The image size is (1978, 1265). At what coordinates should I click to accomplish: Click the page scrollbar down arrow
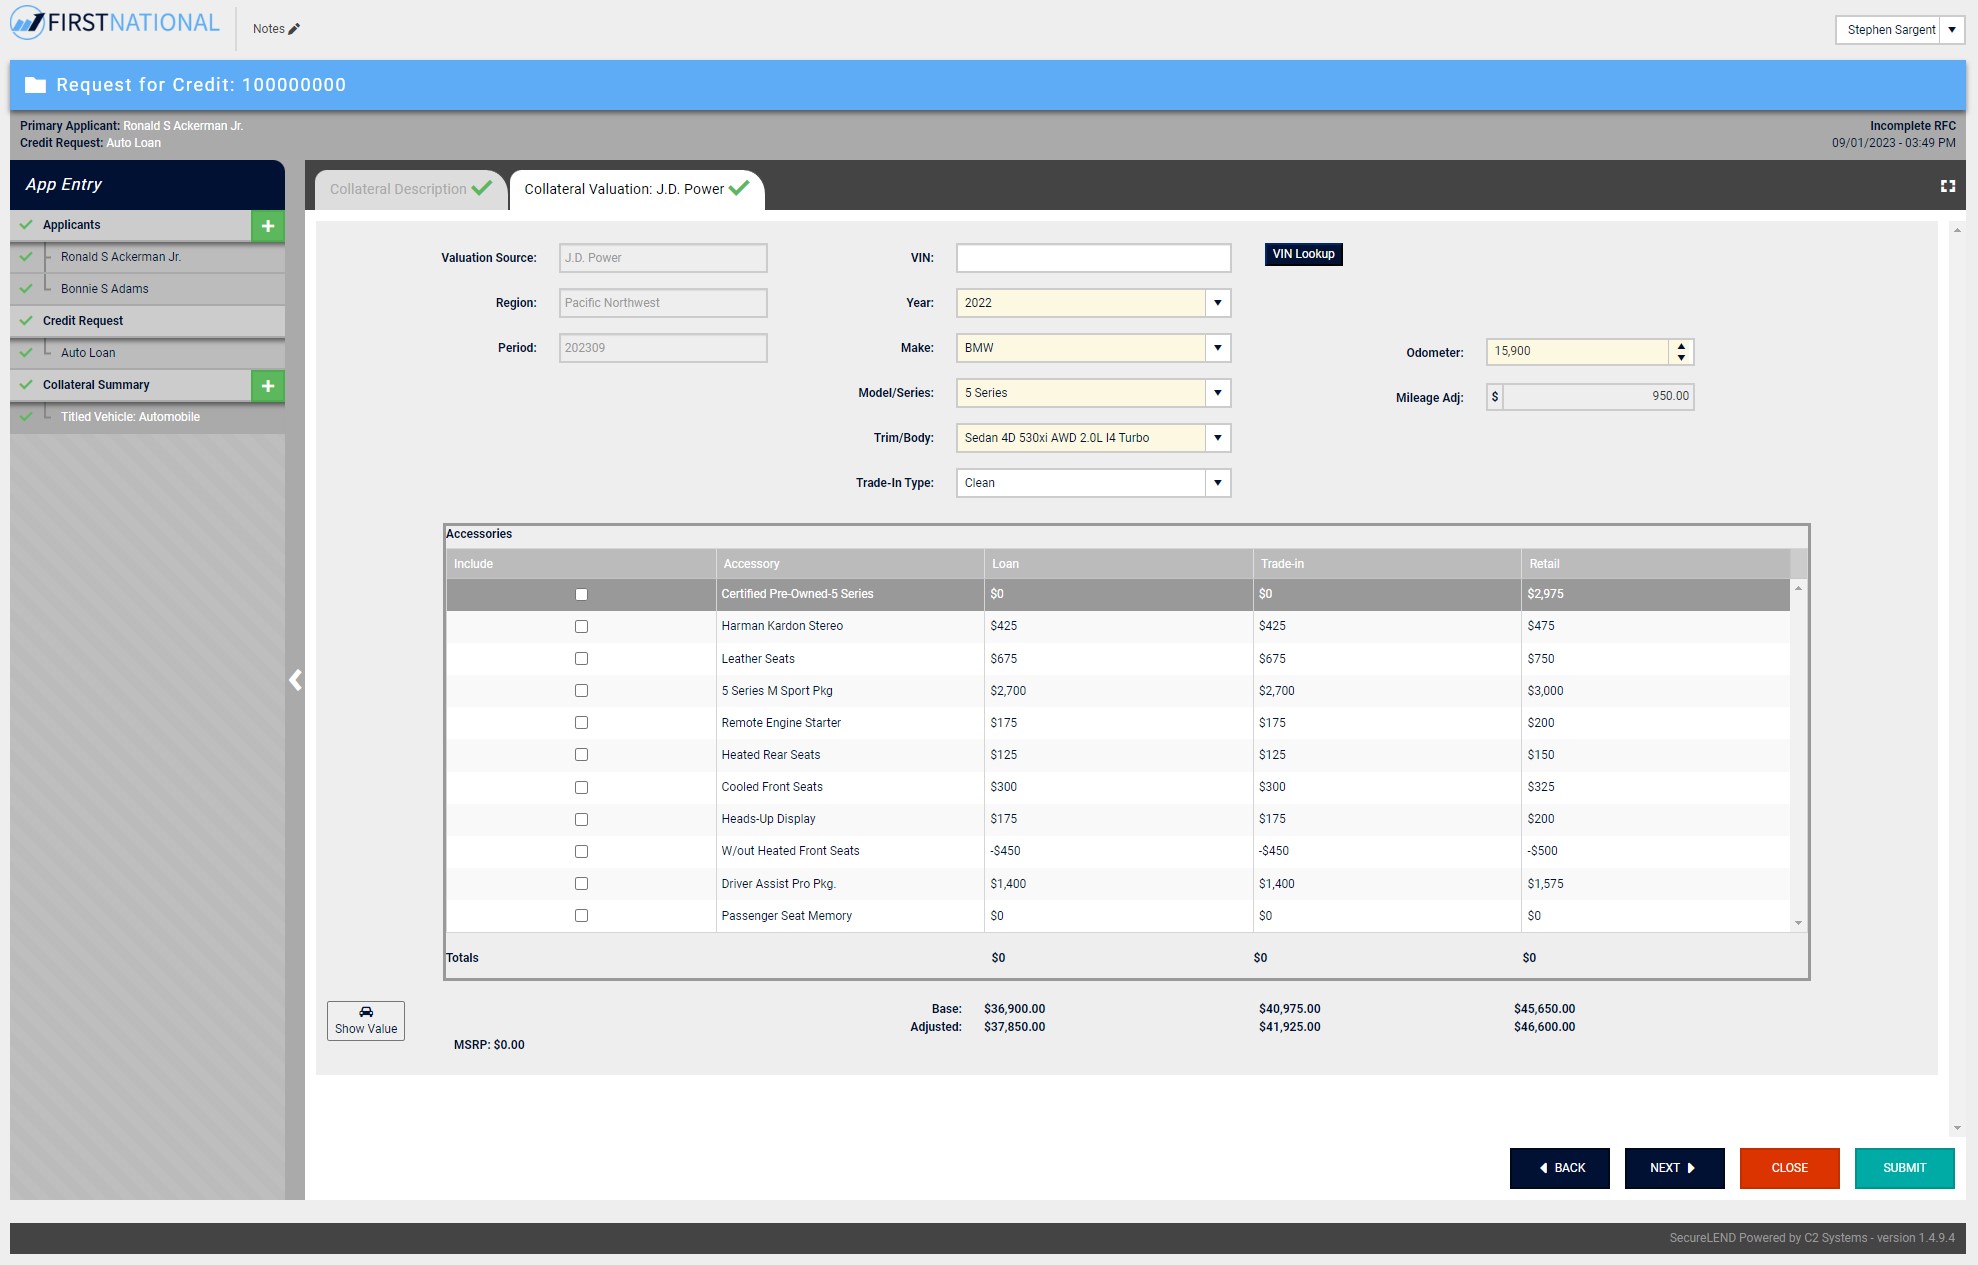point(1957,1128)
